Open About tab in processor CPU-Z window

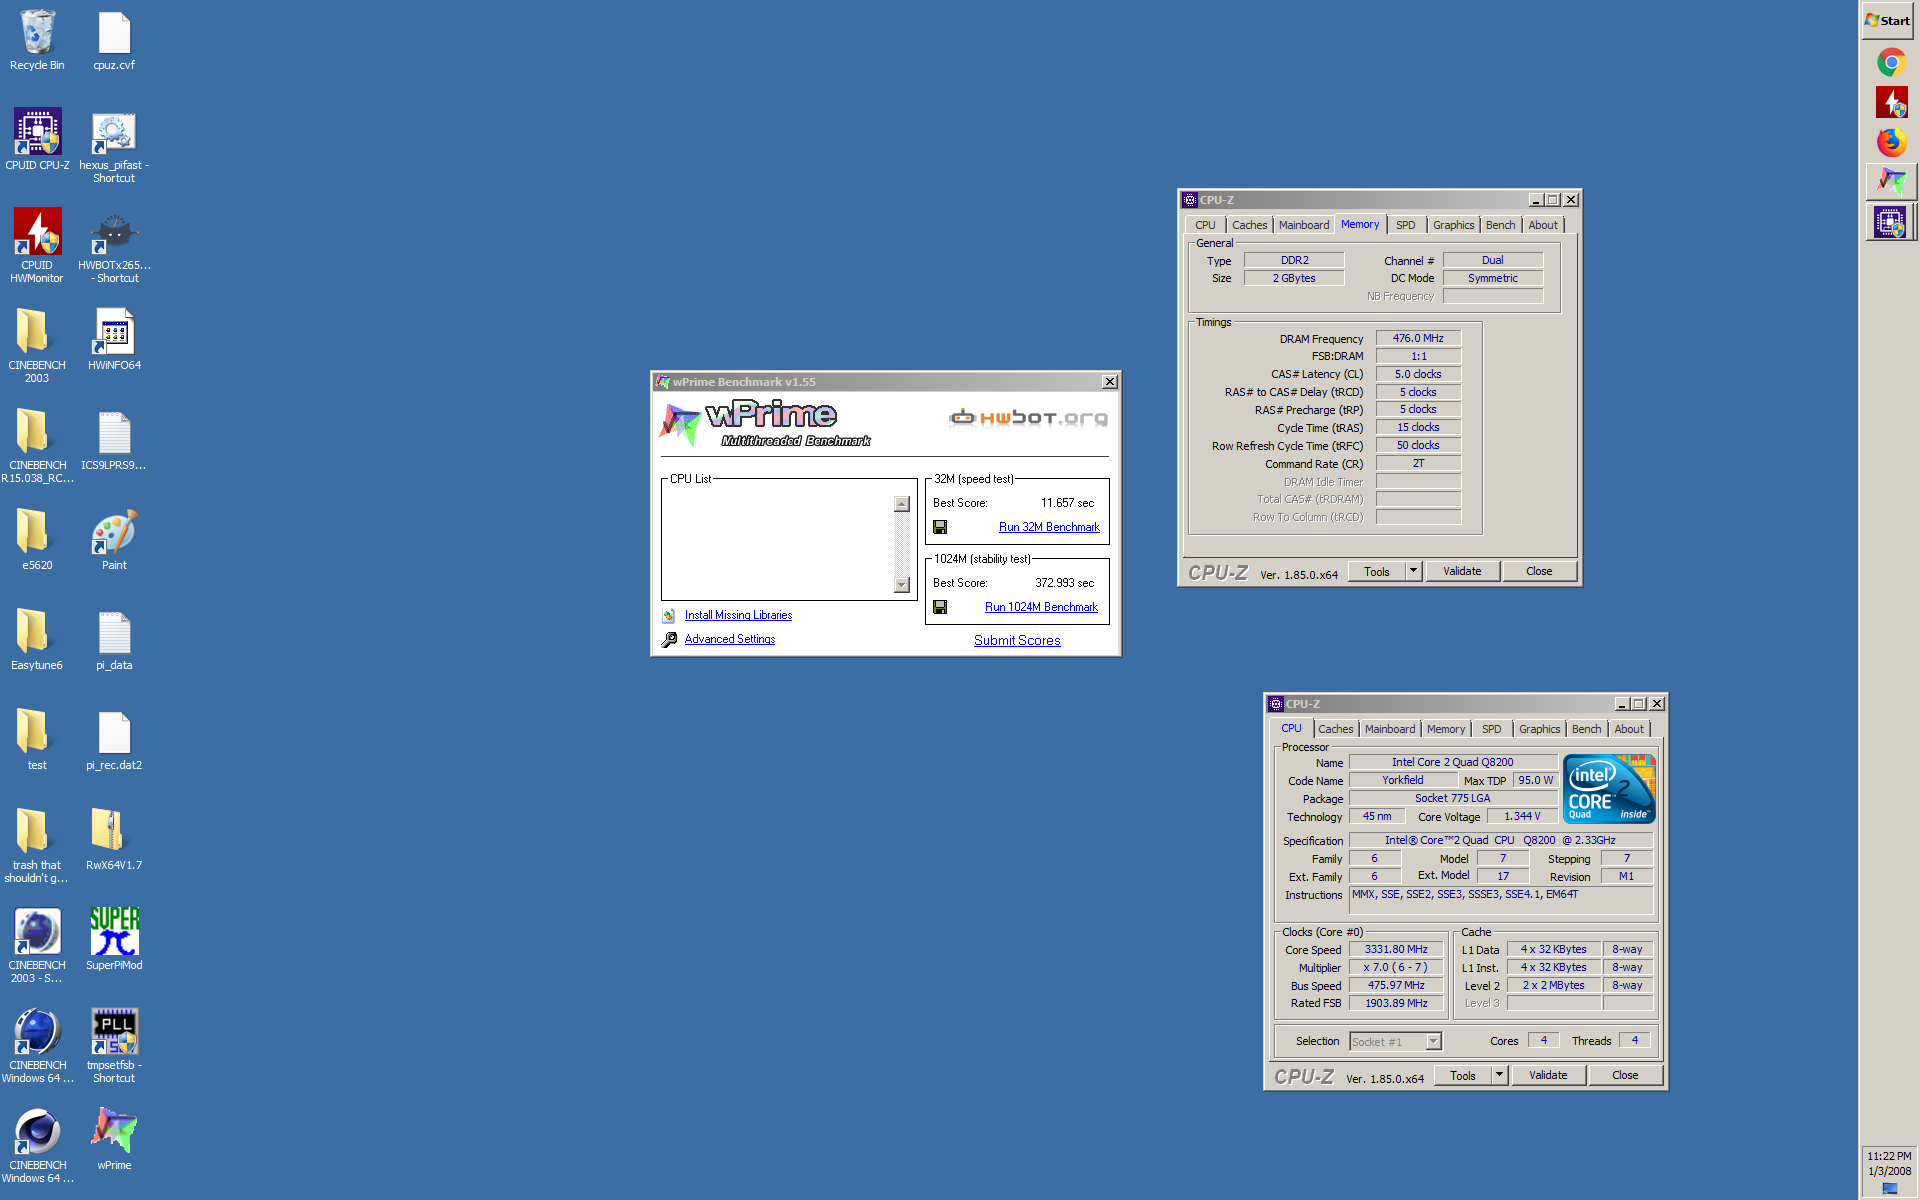coord(1629,729)
